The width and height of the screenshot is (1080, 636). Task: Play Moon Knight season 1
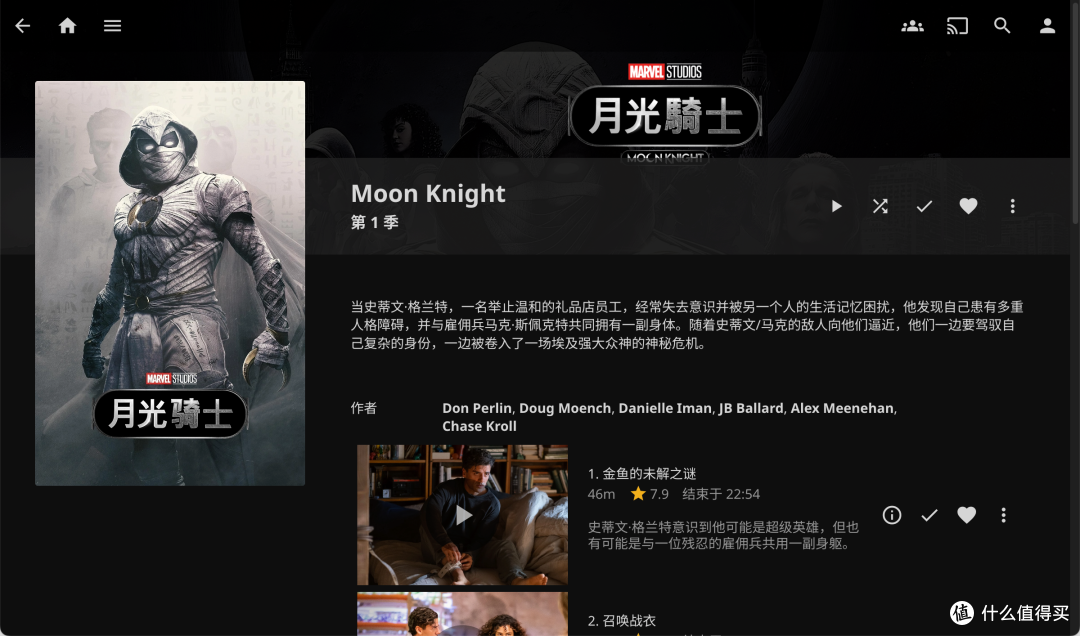click(836, 206)
